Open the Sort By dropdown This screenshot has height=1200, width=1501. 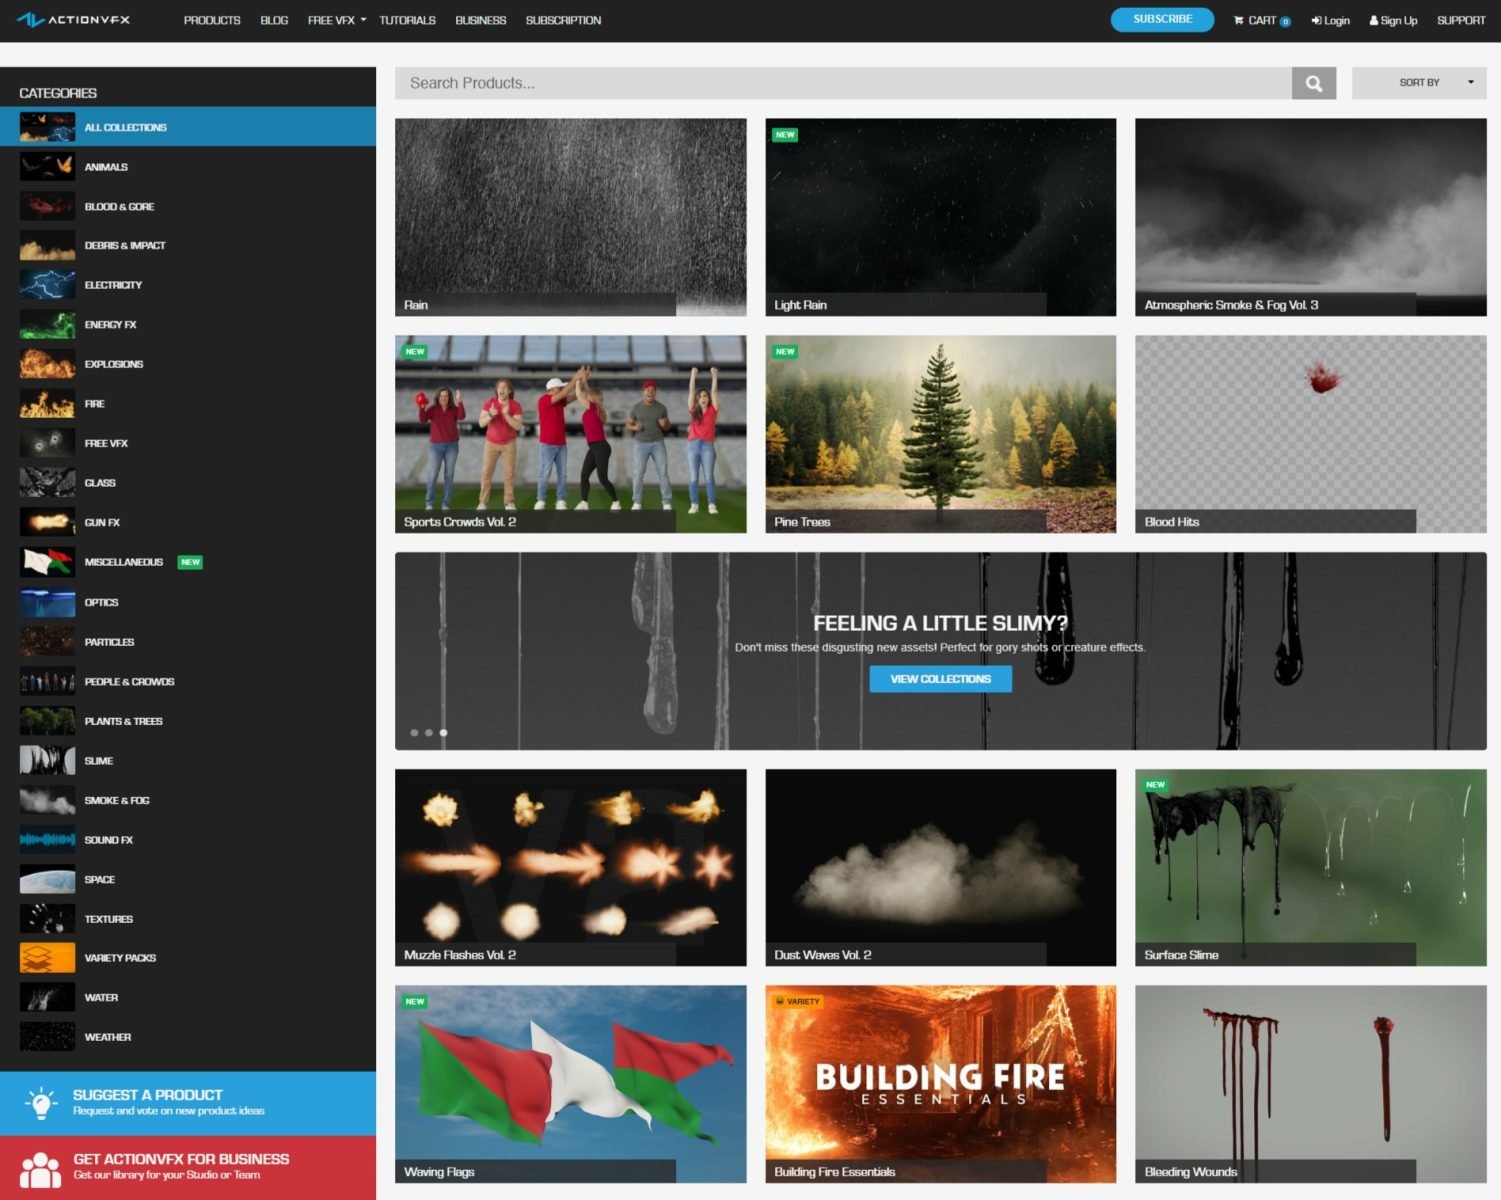tap(1419, 82)
